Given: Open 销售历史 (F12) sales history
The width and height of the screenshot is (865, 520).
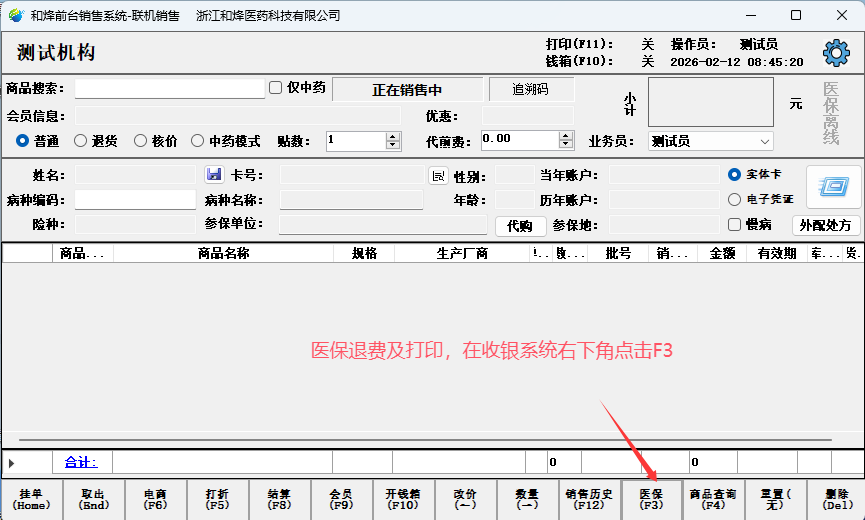Looking at the screenshot, I should pyautogui.click(x=589, y=499).
